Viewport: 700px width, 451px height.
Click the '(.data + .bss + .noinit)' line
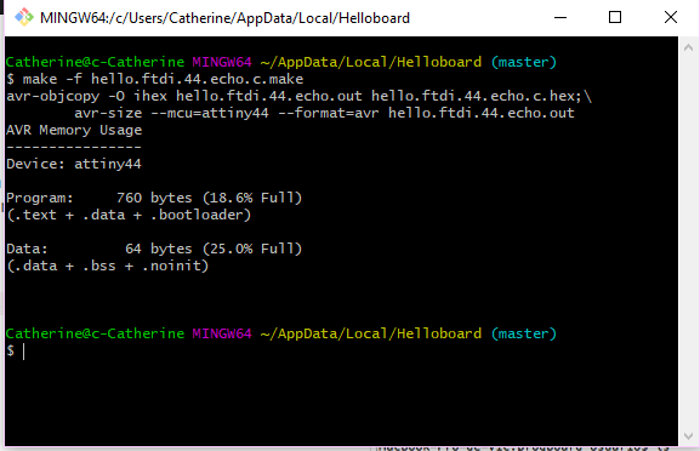click(x=108, y=266)
